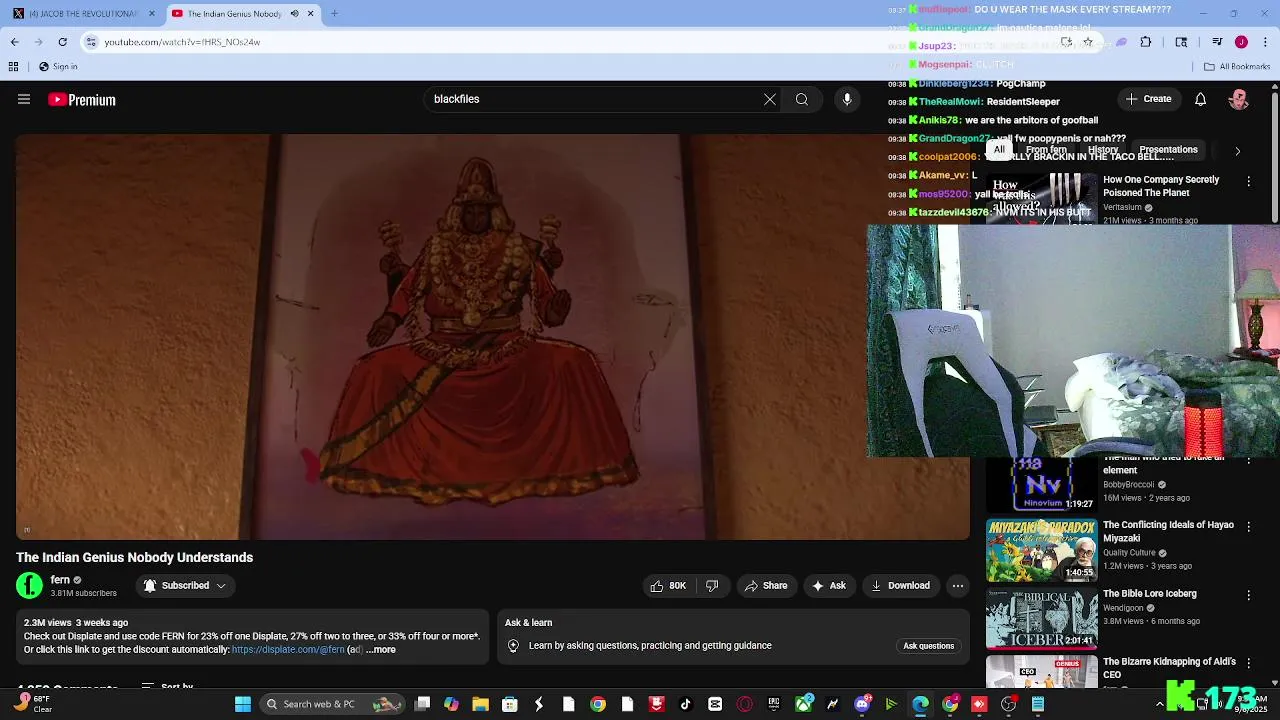The width and height of the screenshot is (1280, 720).
Task: Open How One Company Secretly Poisoned title
Action: click(x=1161, y=186)
